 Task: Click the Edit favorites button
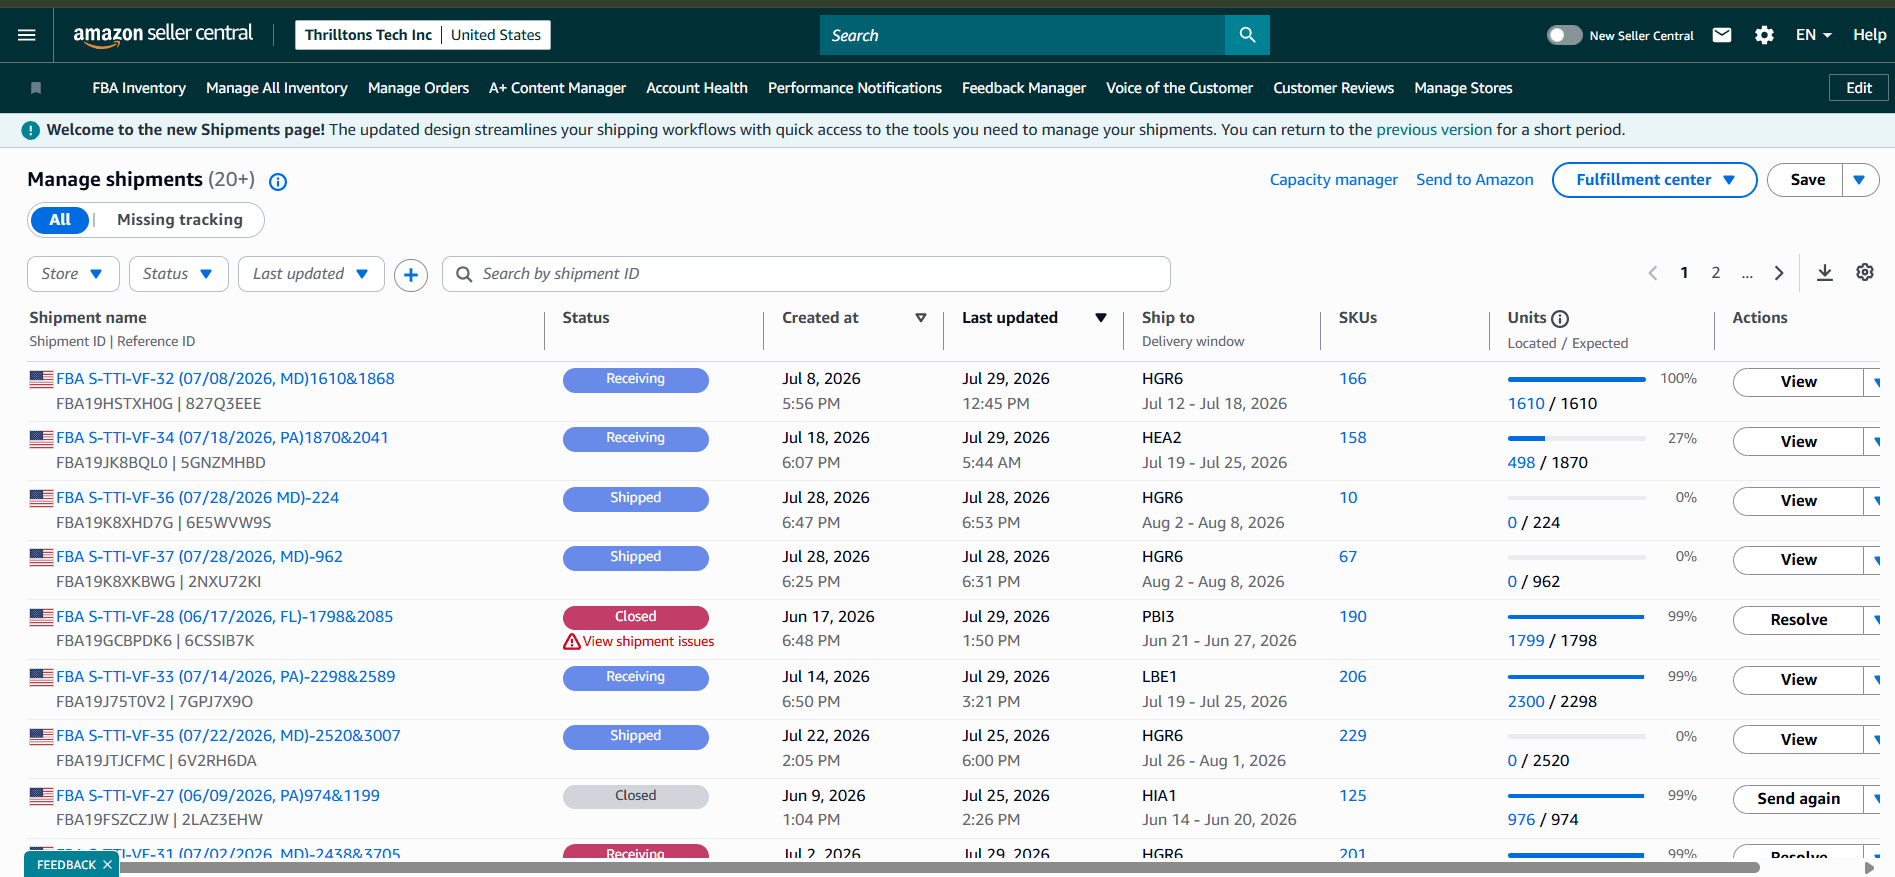click(x=1859, y=88)
